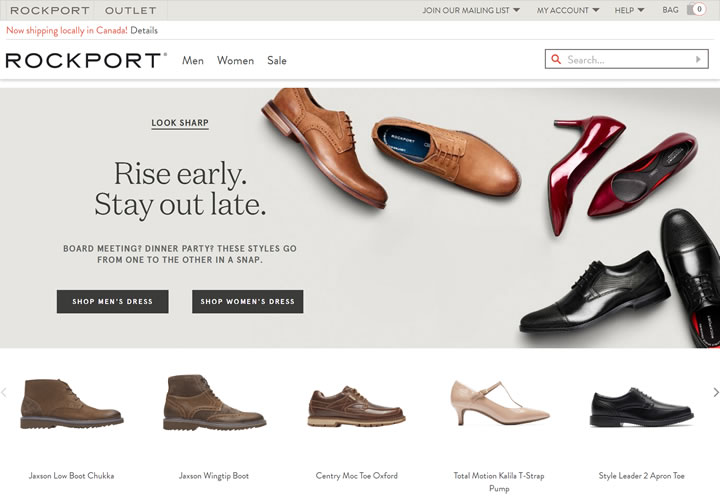Switch to the Rockport tab
This screenshot has height=501, width=720.
50,10
